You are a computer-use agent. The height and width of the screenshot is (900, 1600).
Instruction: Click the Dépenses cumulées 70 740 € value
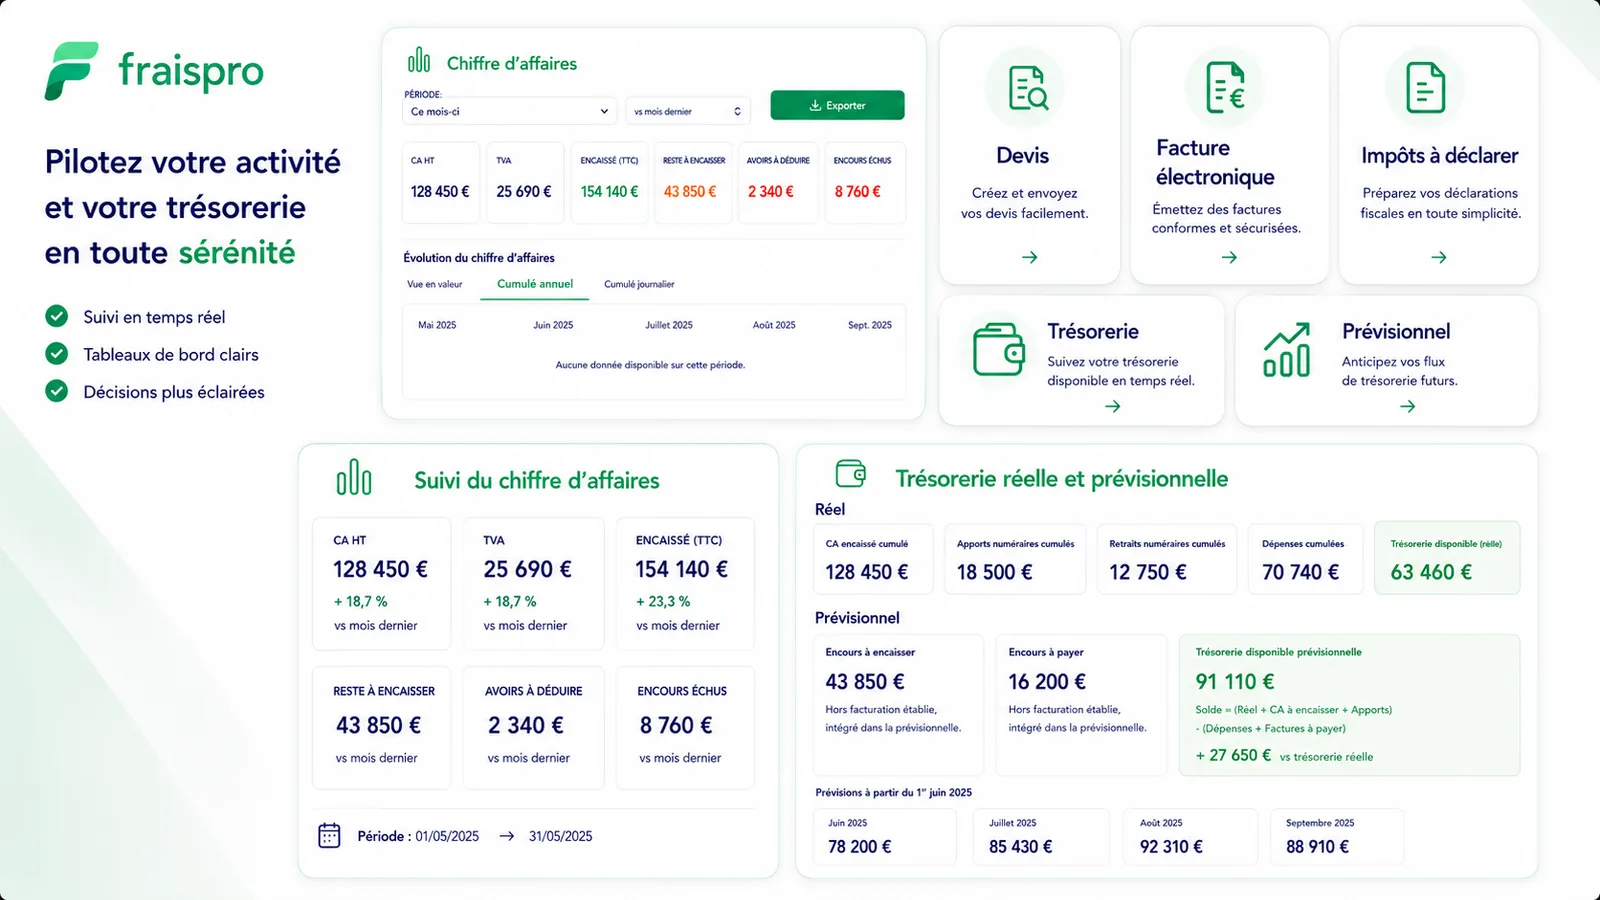click(x=1300, y=572)
